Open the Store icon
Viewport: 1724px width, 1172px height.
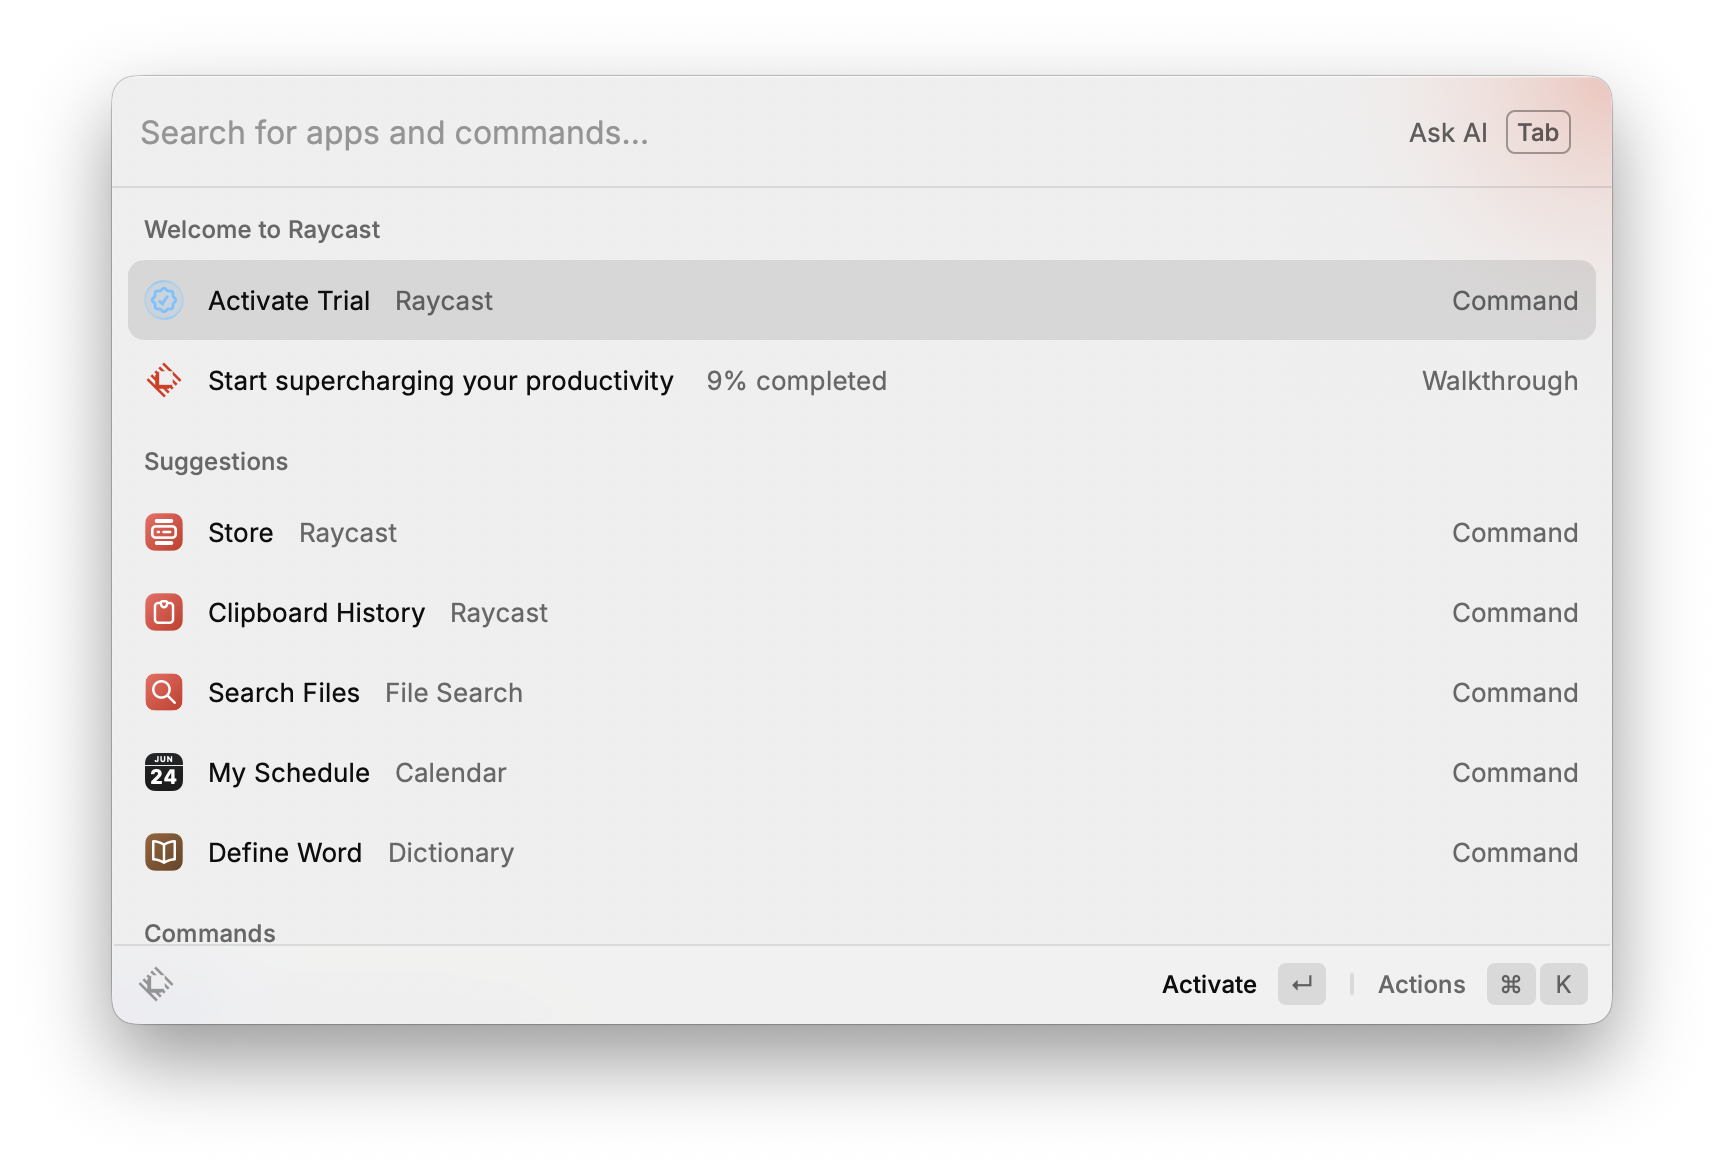tap(164, 532)
